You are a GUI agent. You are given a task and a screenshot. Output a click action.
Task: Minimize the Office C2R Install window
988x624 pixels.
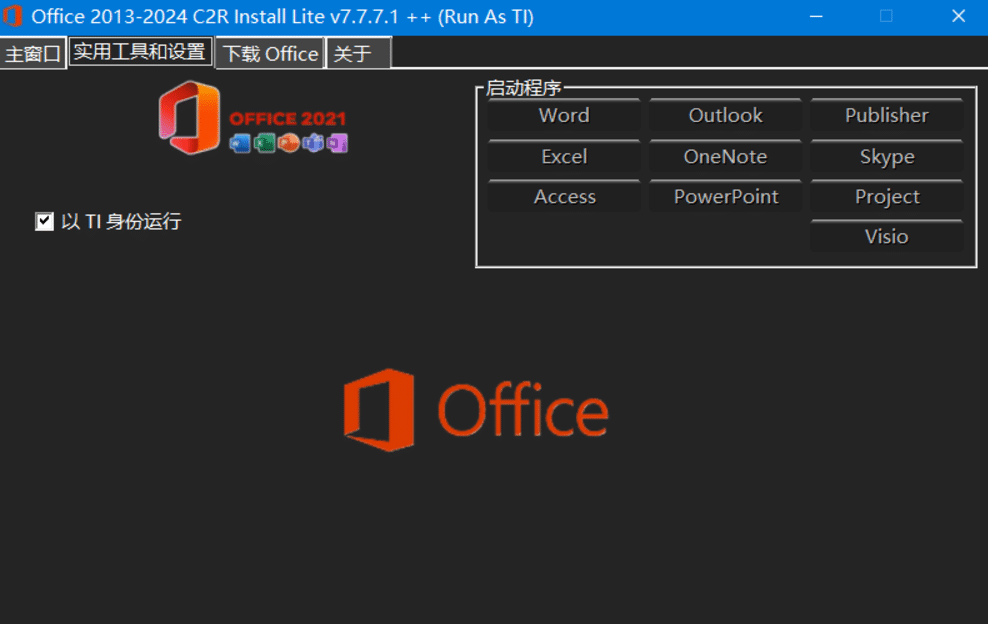coord(816,16)
